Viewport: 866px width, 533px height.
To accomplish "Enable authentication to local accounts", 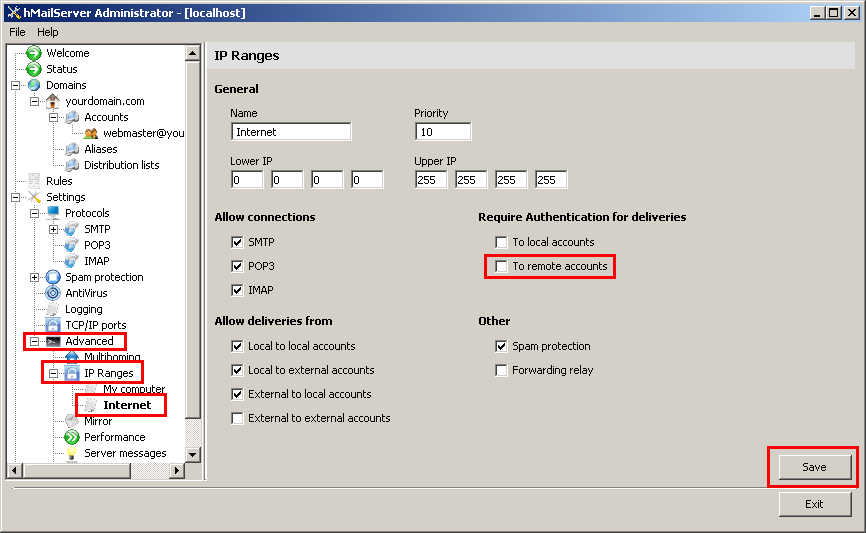I will [x=501, y=242].
